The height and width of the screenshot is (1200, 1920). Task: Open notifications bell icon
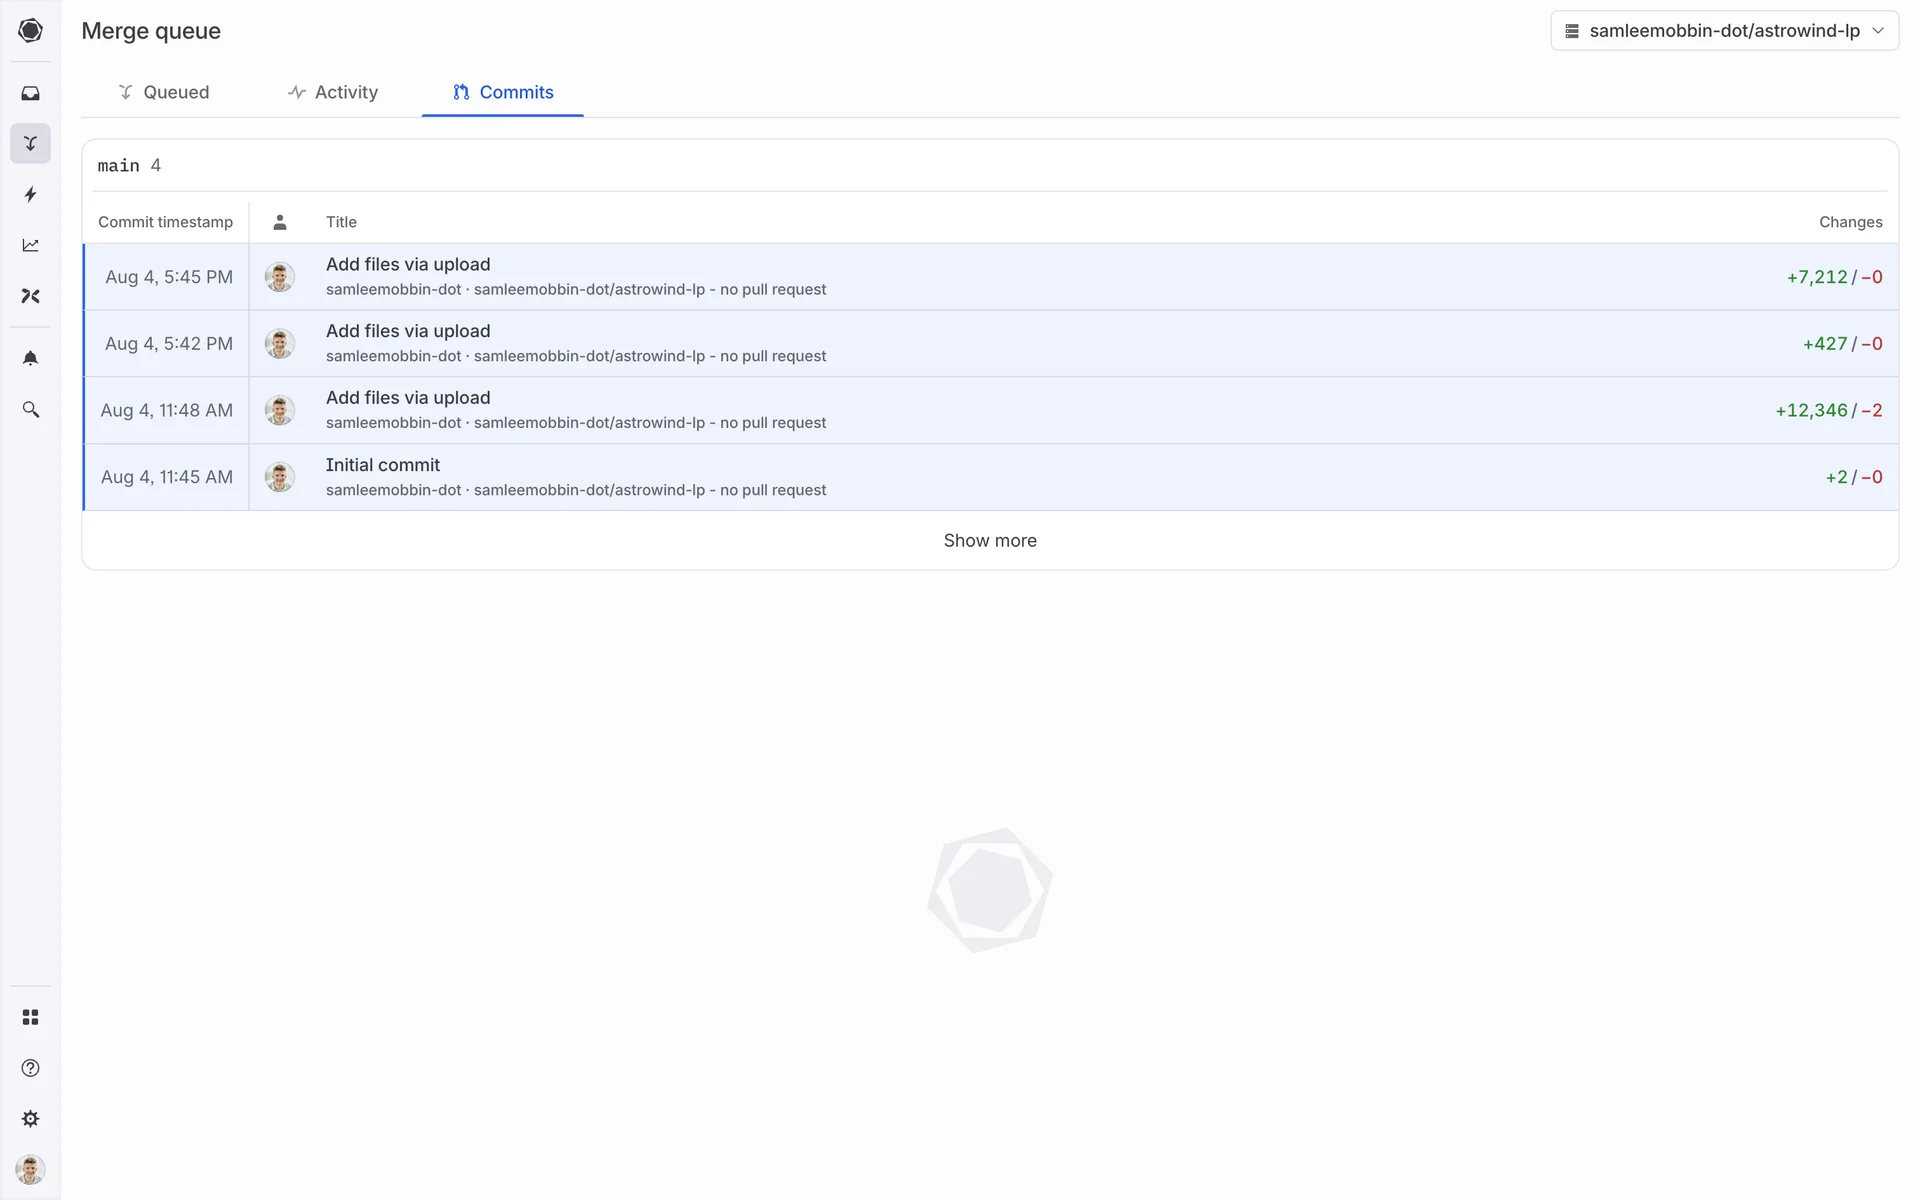[30, 358]
